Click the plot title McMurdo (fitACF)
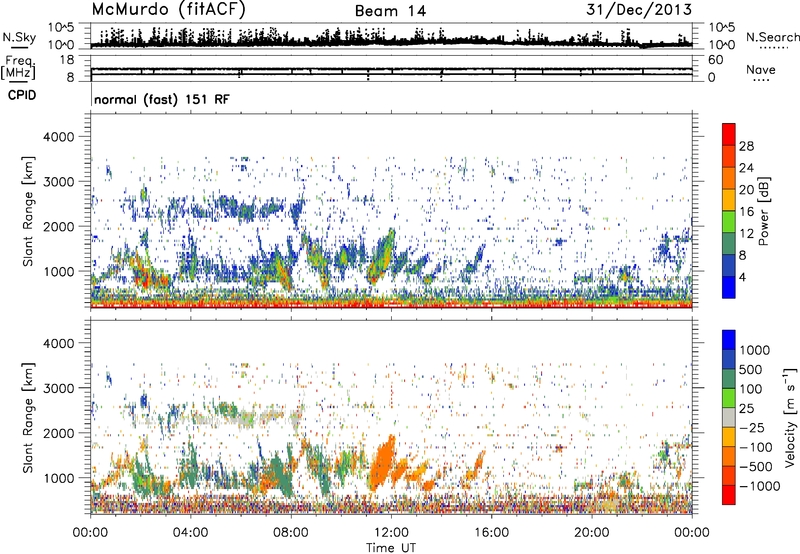800x554 pixels. tap(168, 9)
